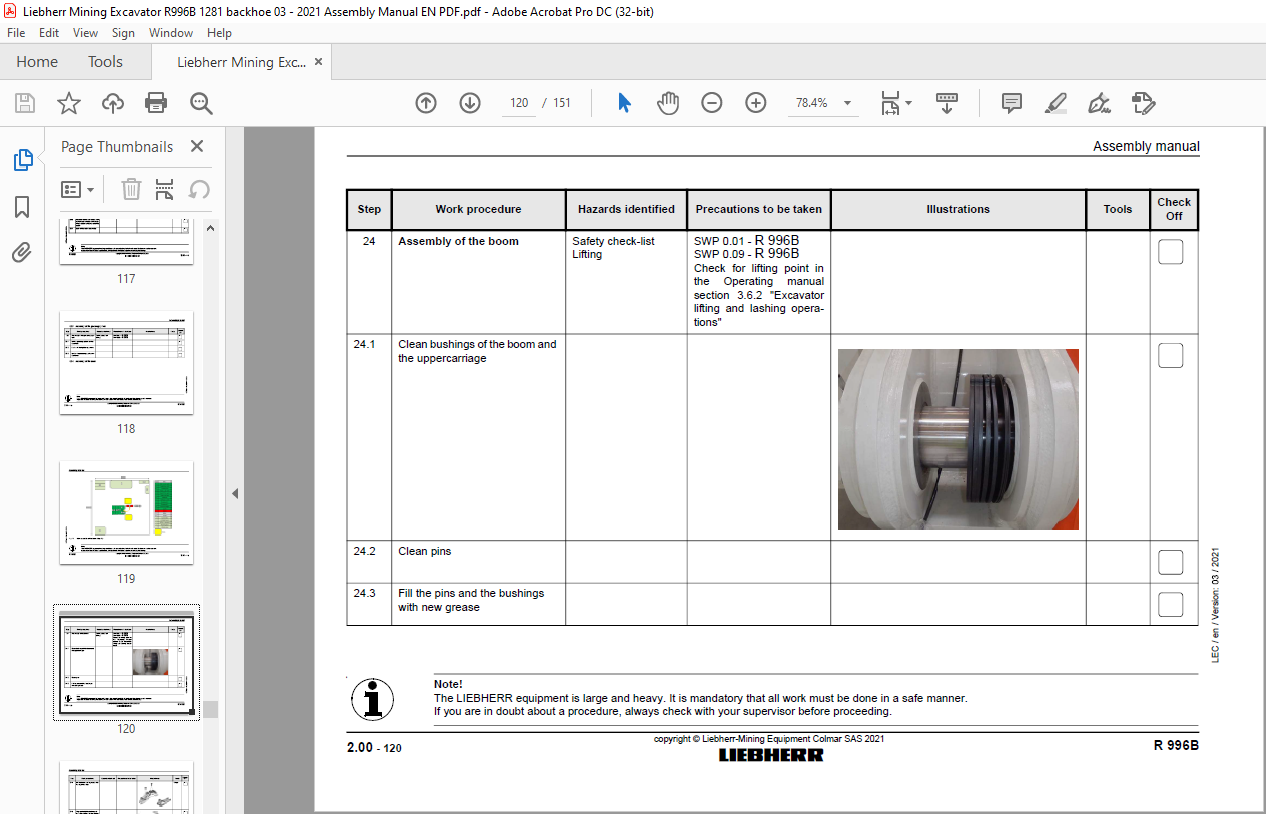
Task: Click the rotate pages icon
Action: (x=199, y=189)
